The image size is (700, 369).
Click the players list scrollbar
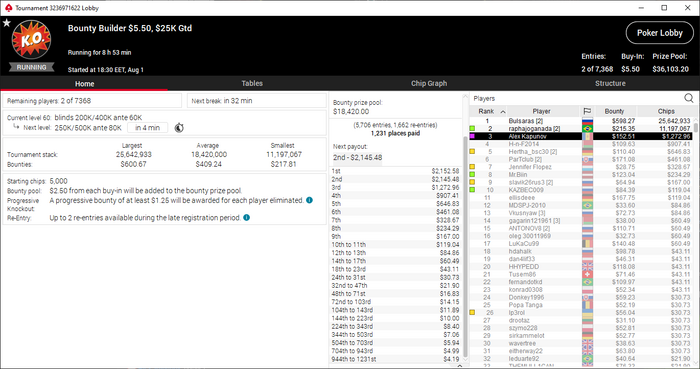click(696, 129)
